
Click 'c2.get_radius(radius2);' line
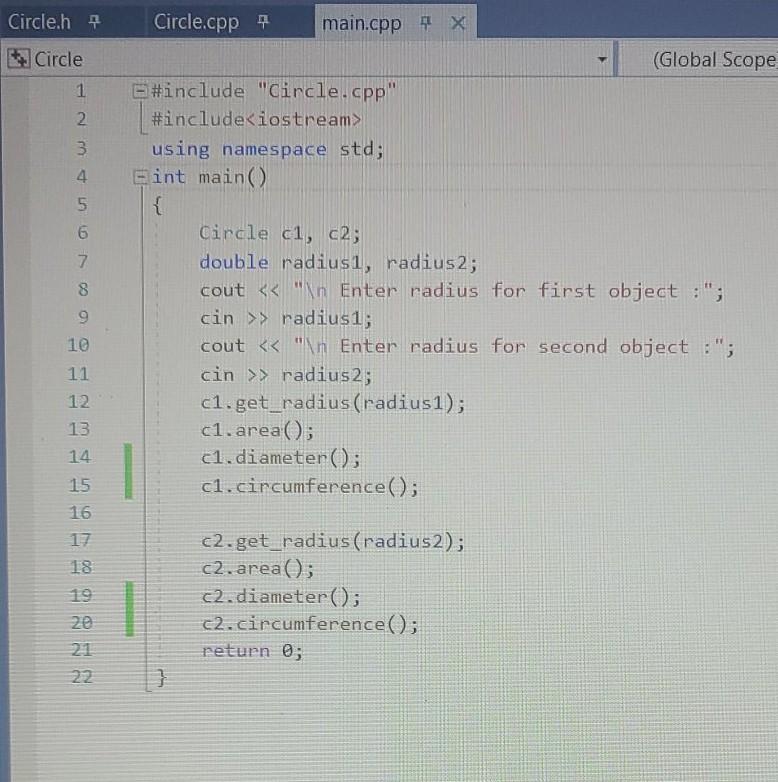pos(333,541)
